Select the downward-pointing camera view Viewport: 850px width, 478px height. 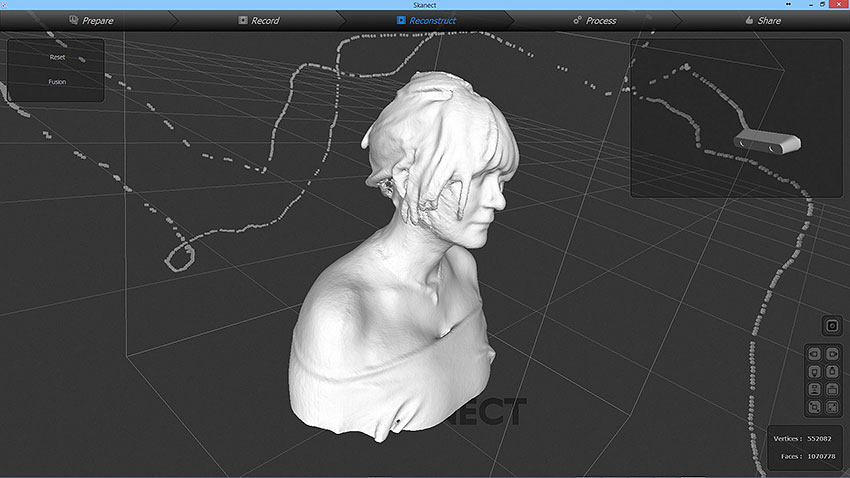point(814,372)
